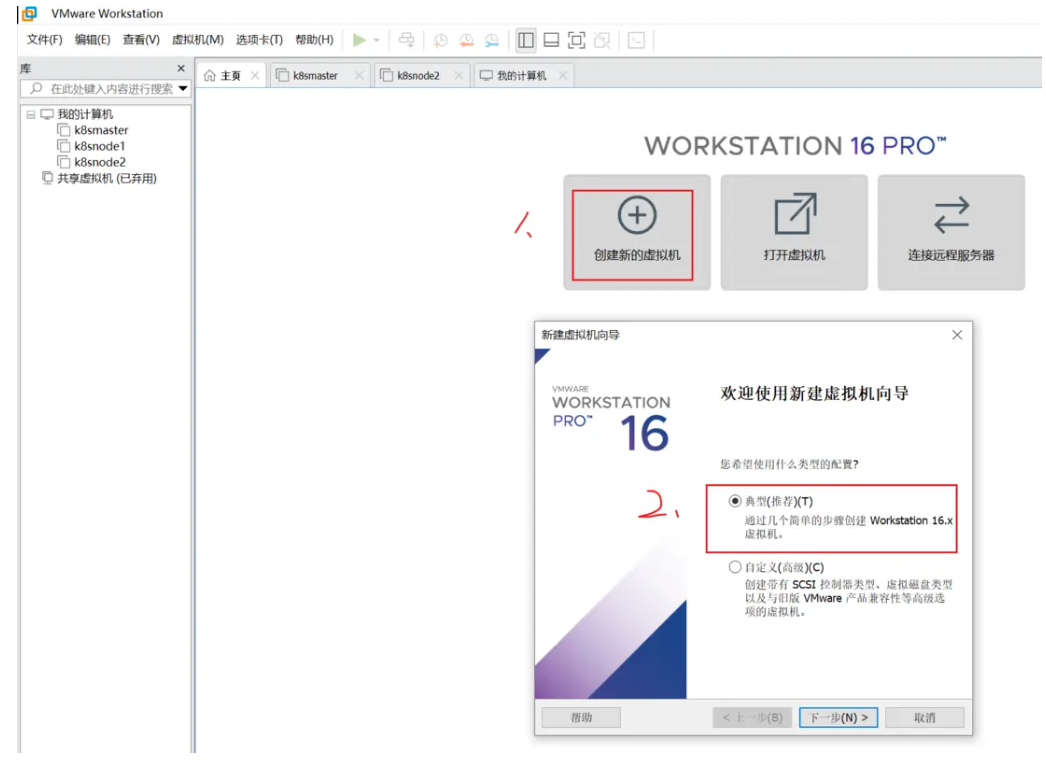The width and height of the screenshot is (1046, 765).
Task: Open the library search dropdown arrow
Action: pyautogui.click(x=183, y=89)
